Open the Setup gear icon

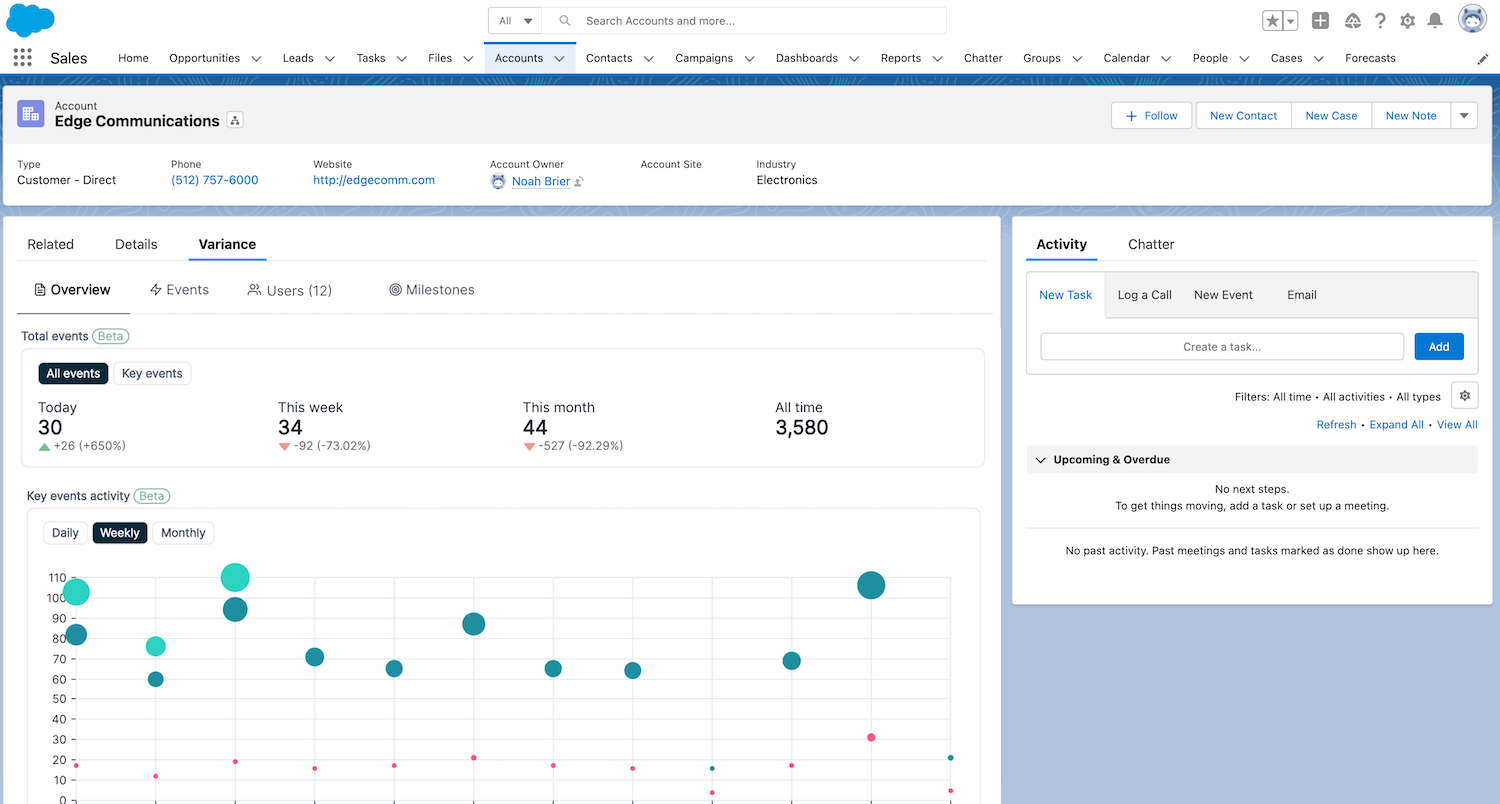(1407, 21)
